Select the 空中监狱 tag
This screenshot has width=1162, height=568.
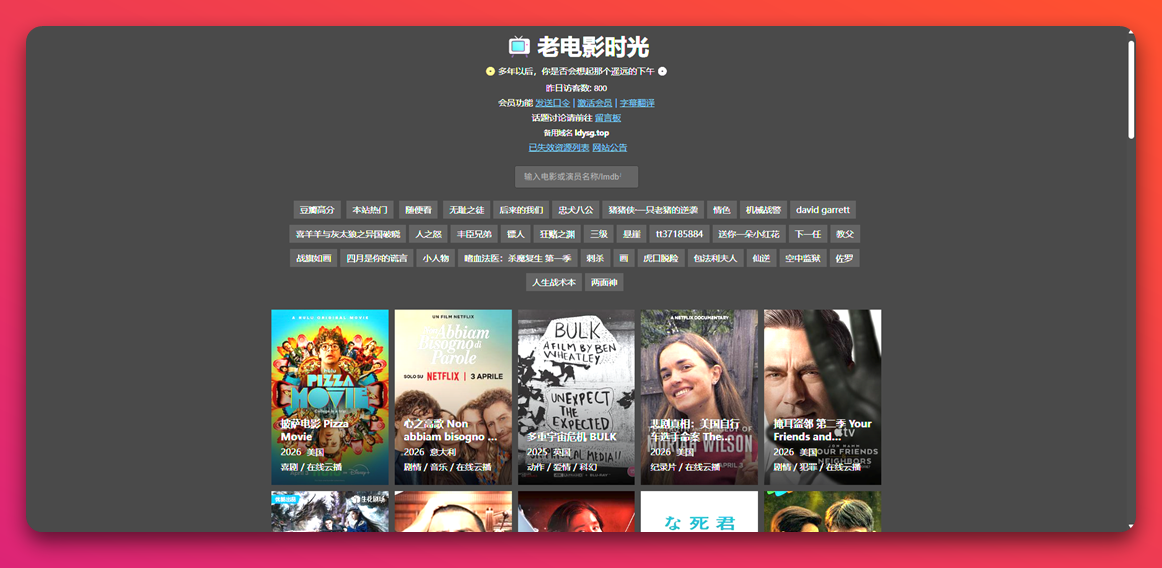click(803, 259)
